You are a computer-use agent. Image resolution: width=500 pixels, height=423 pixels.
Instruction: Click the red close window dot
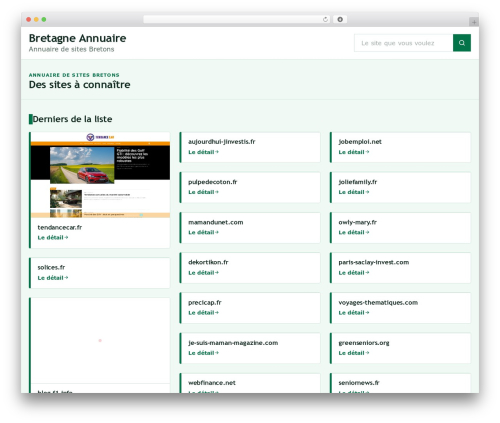[29, 19]
